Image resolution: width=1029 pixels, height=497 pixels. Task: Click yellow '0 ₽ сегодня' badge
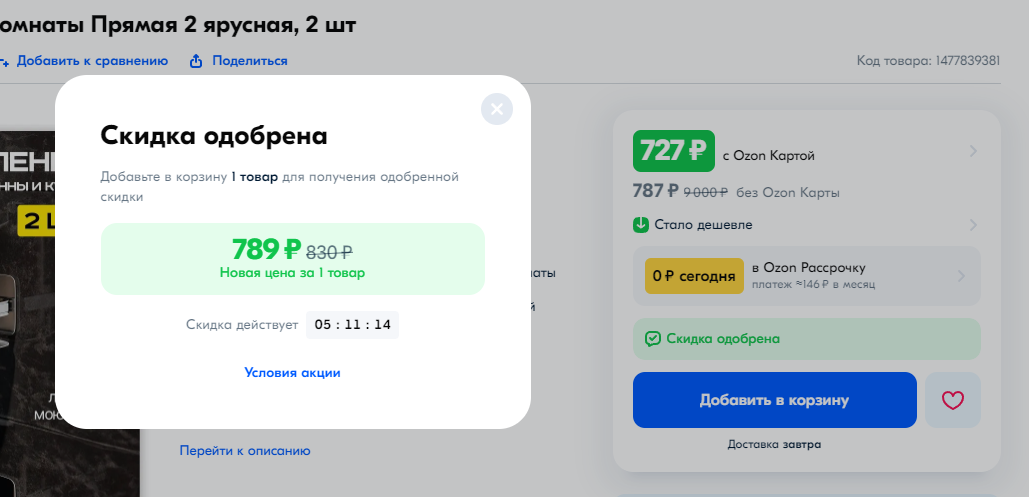tap(693, 276)
